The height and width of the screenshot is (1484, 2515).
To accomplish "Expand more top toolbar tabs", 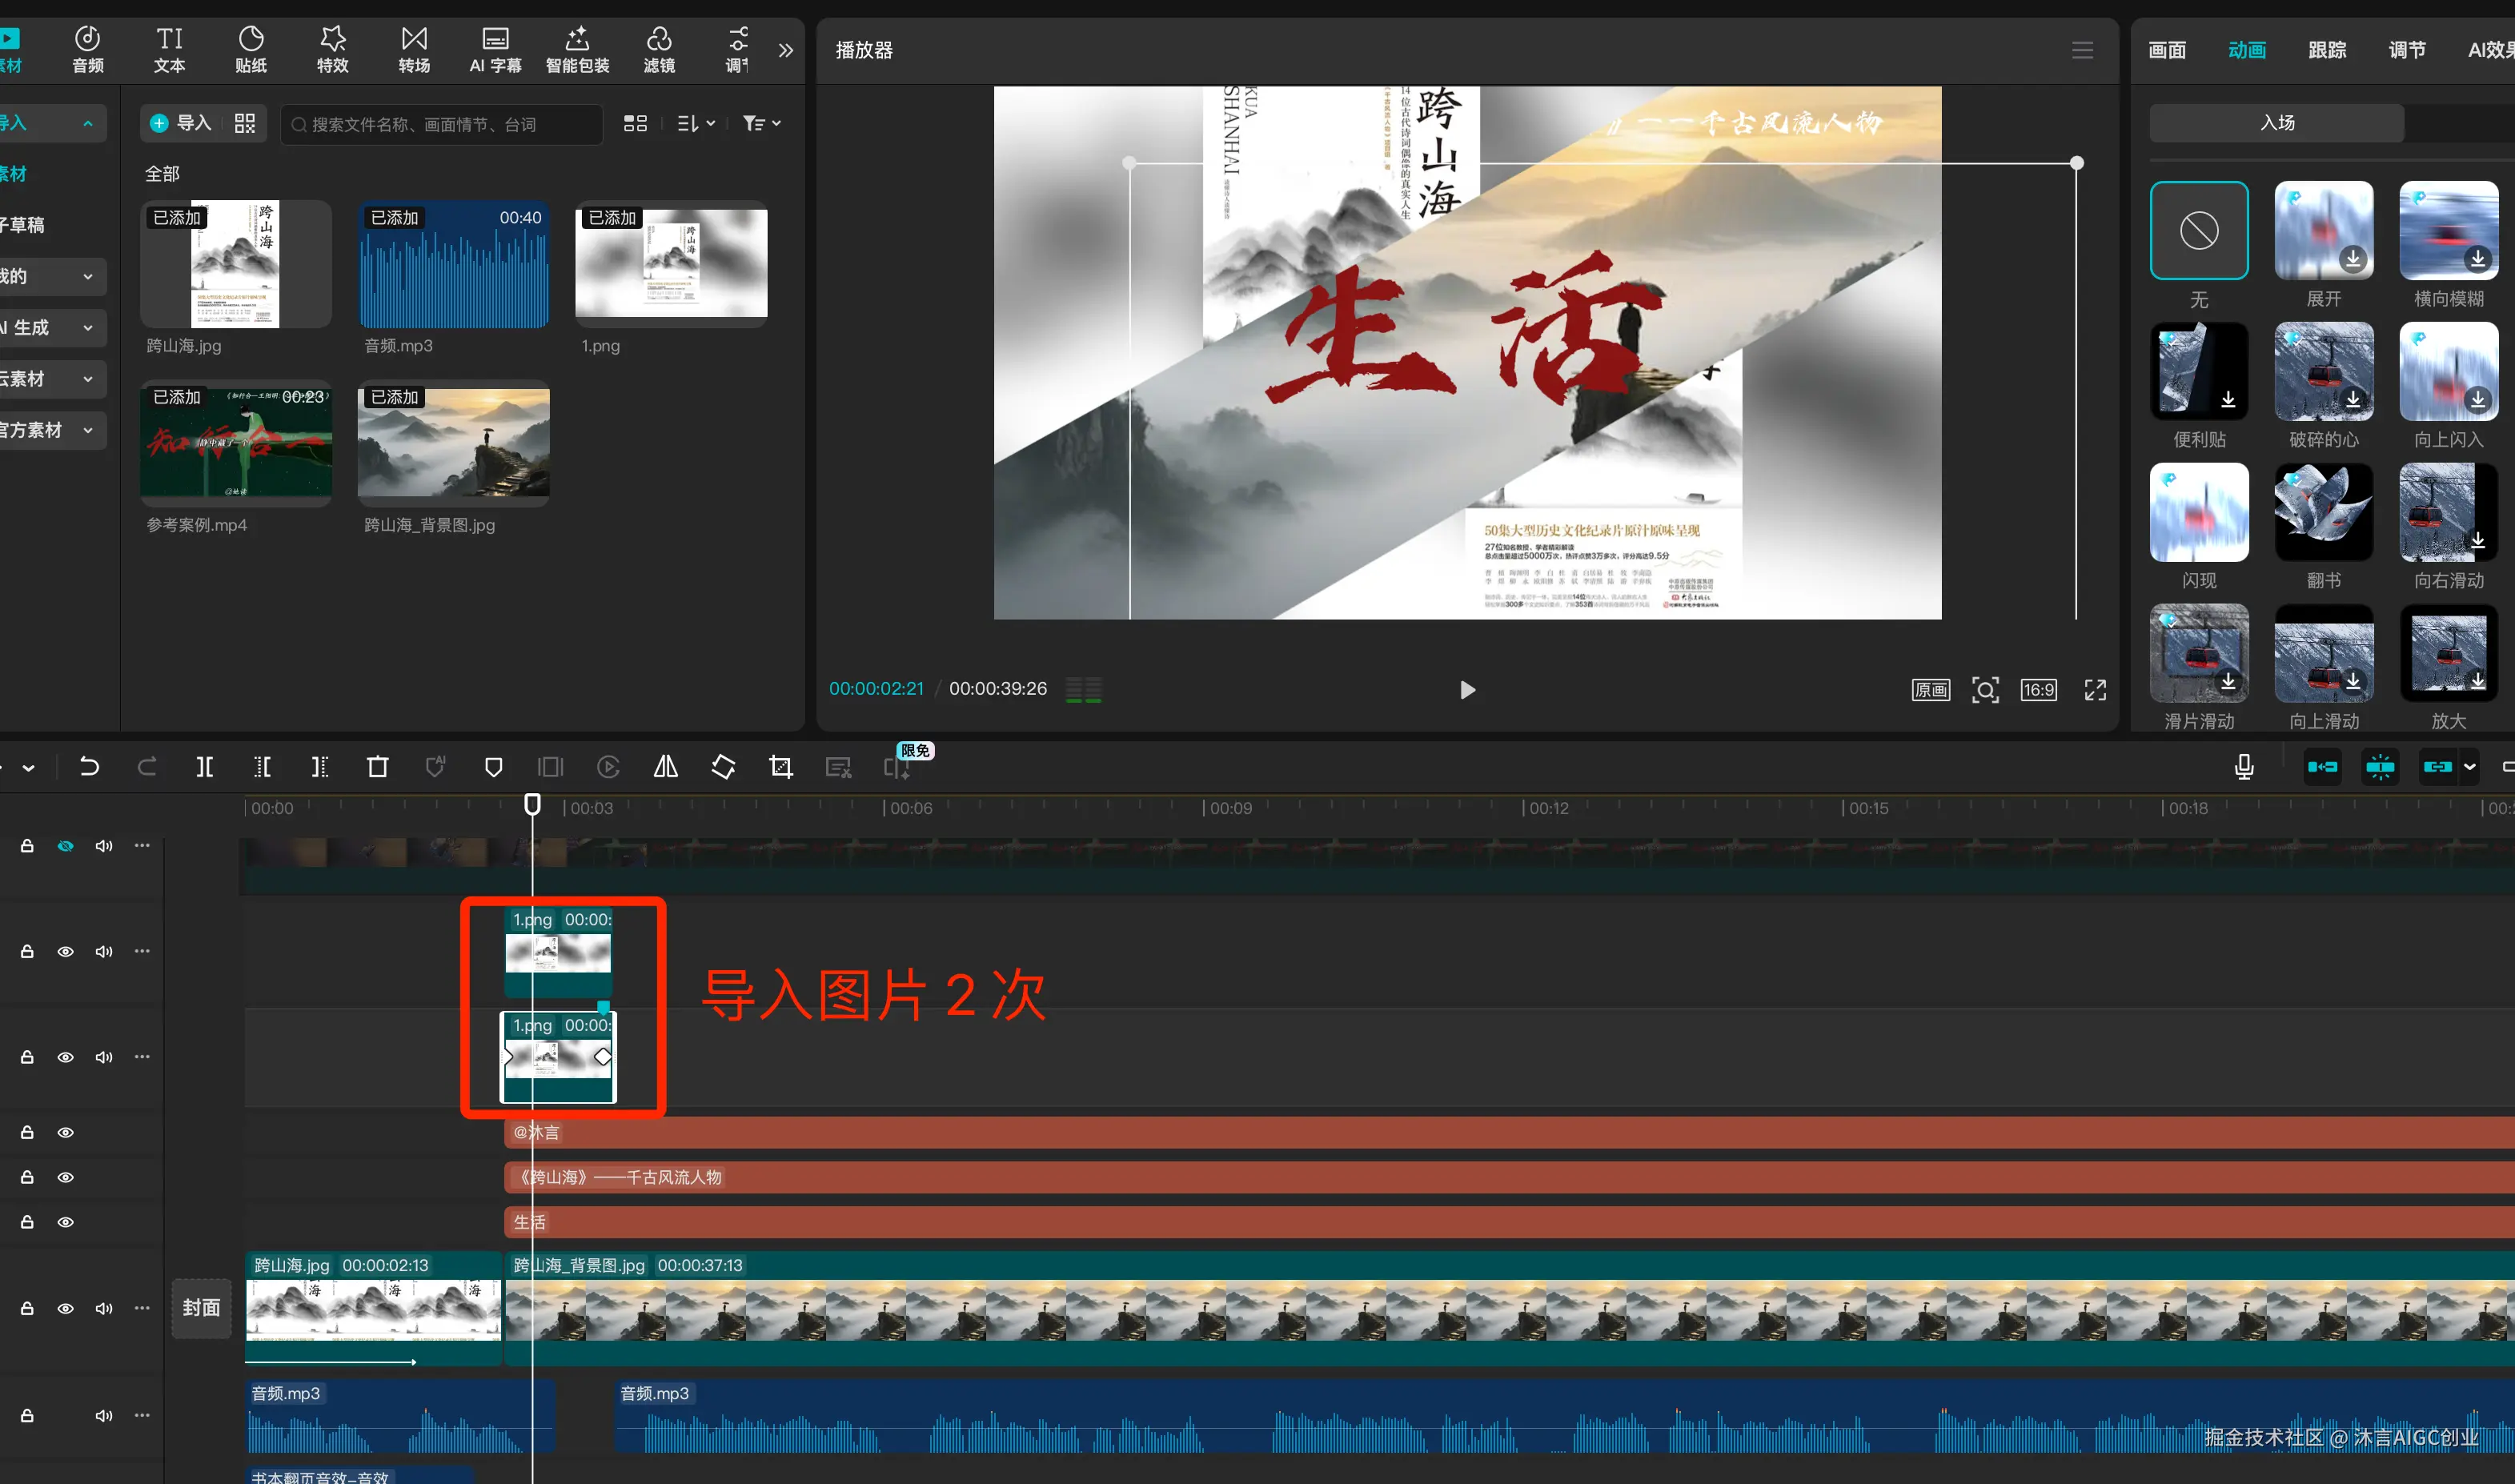I will 786,50.
